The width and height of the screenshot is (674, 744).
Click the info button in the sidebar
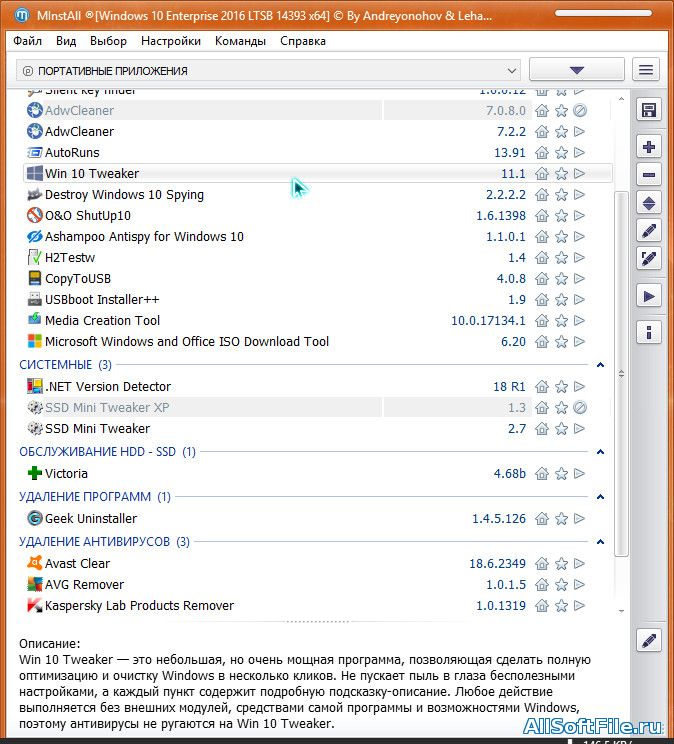[648, 332]
